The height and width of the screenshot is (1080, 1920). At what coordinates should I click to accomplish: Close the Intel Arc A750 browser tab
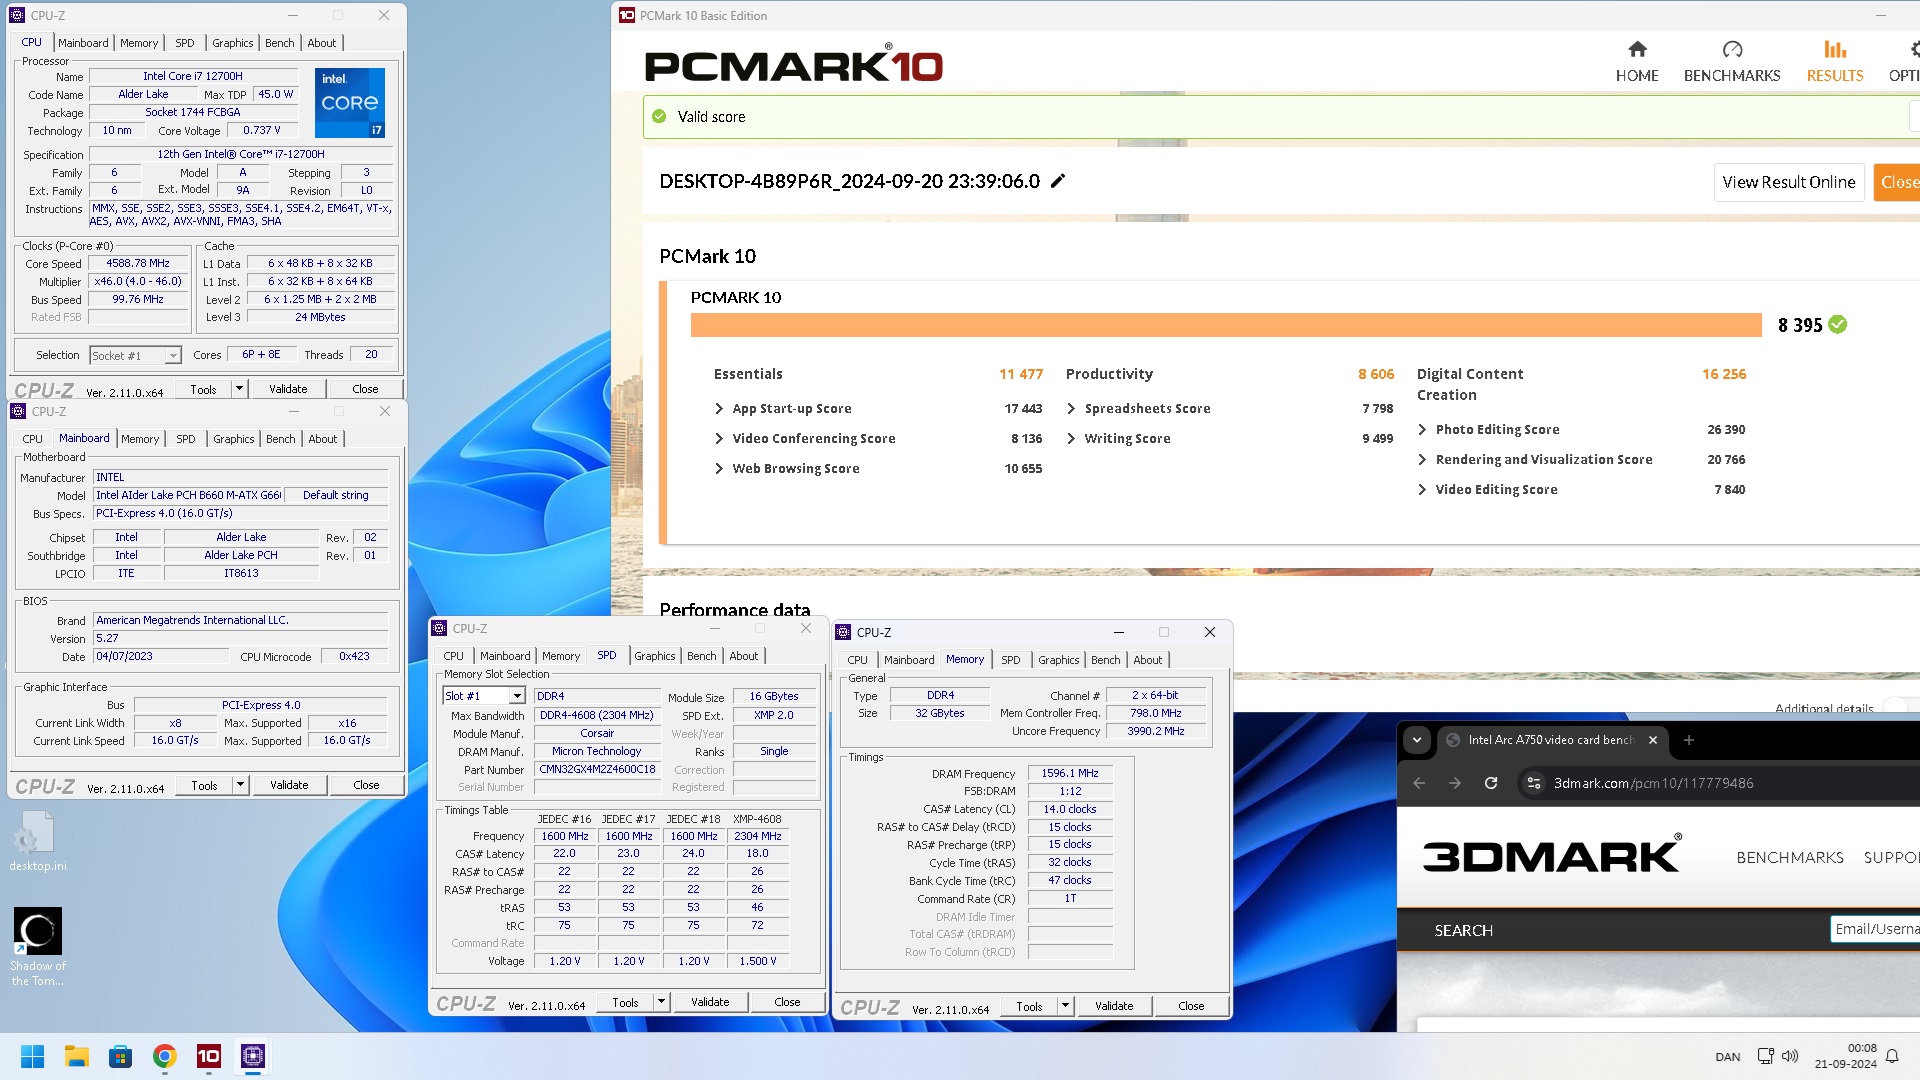pos(1653,740)
